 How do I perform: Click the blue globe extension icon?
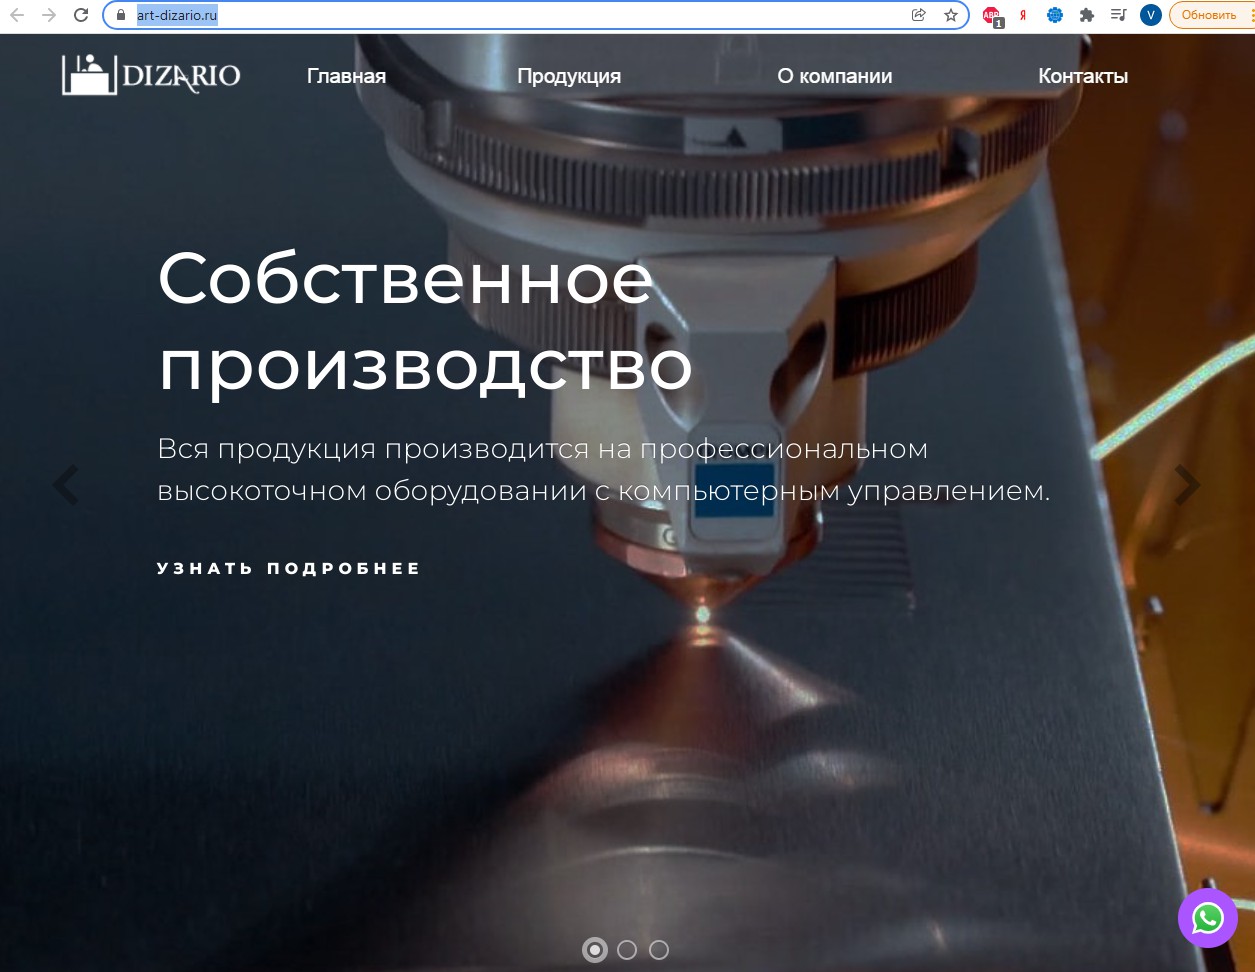pyautogui.click(x=1055, y=15)
